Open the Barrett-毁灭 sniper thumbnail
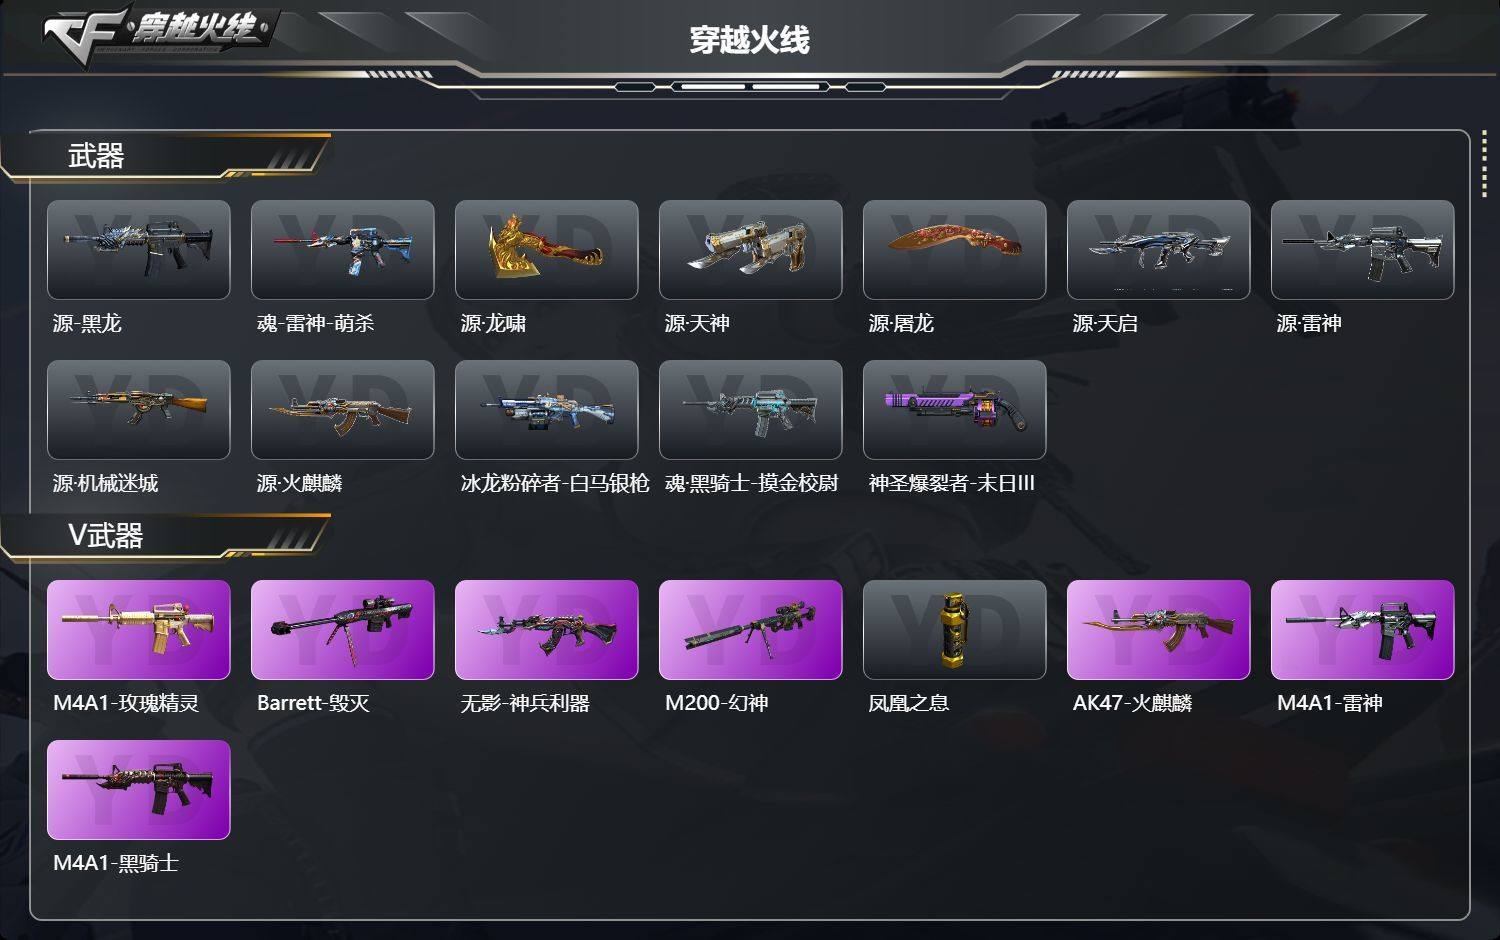 [x=343, y=630]
